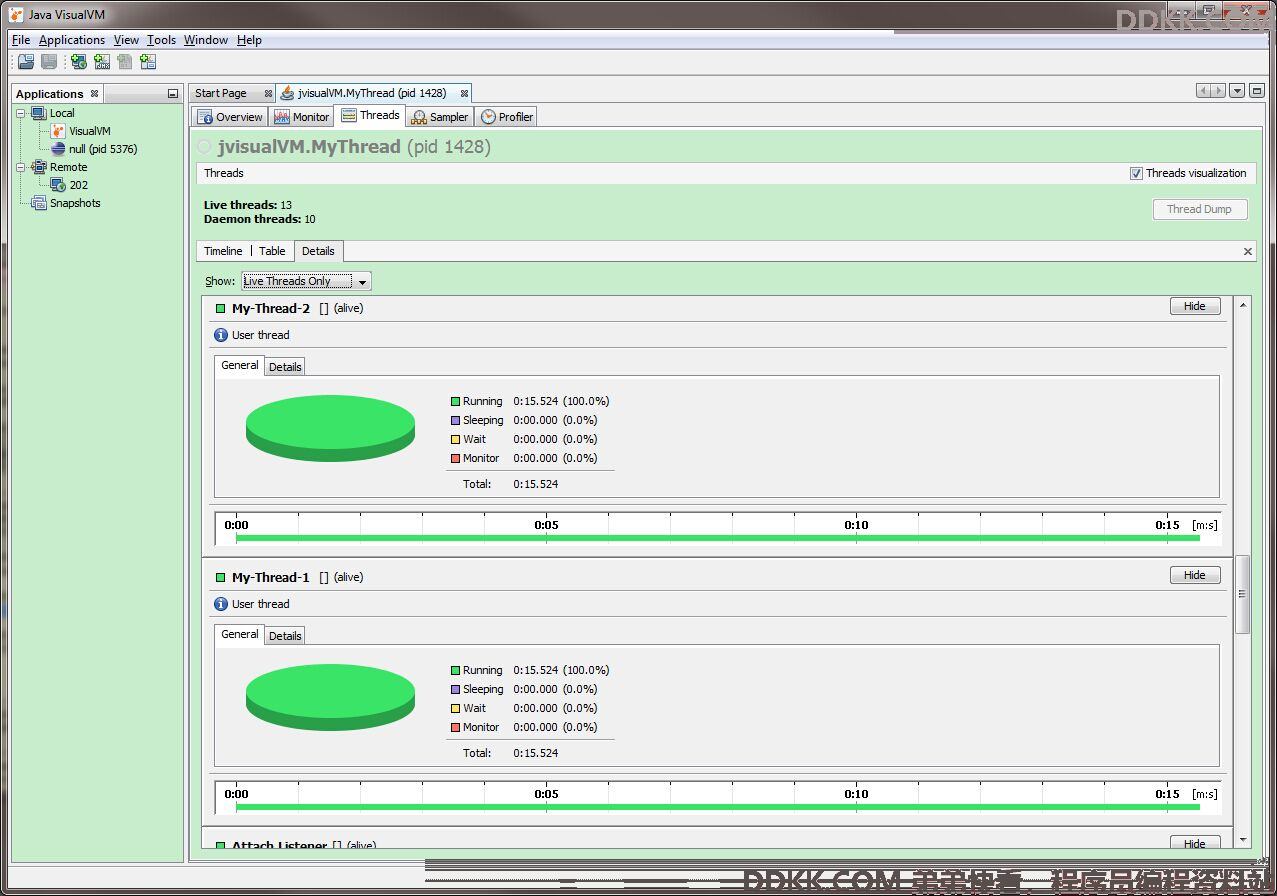Click the null (pid 5376) process icon

58,149
